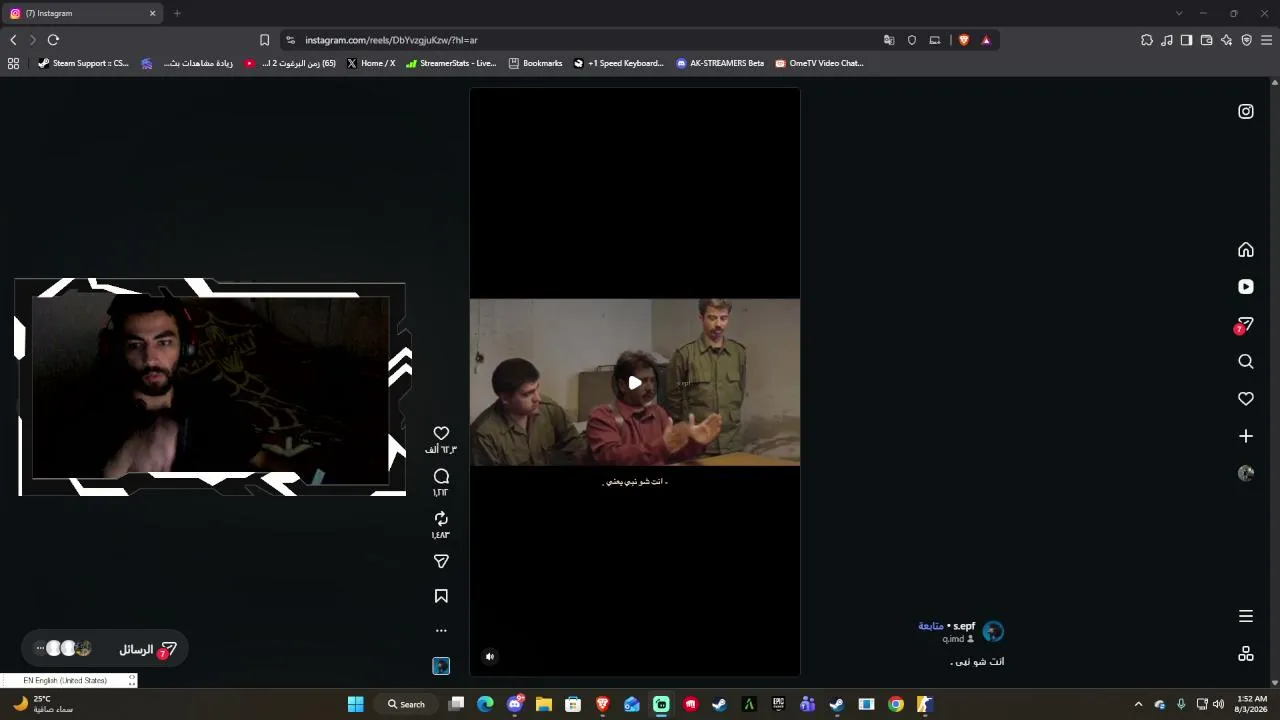
Task: Open the +1 Speed Keyboard bookmark
Action: (x=618, y=63)
